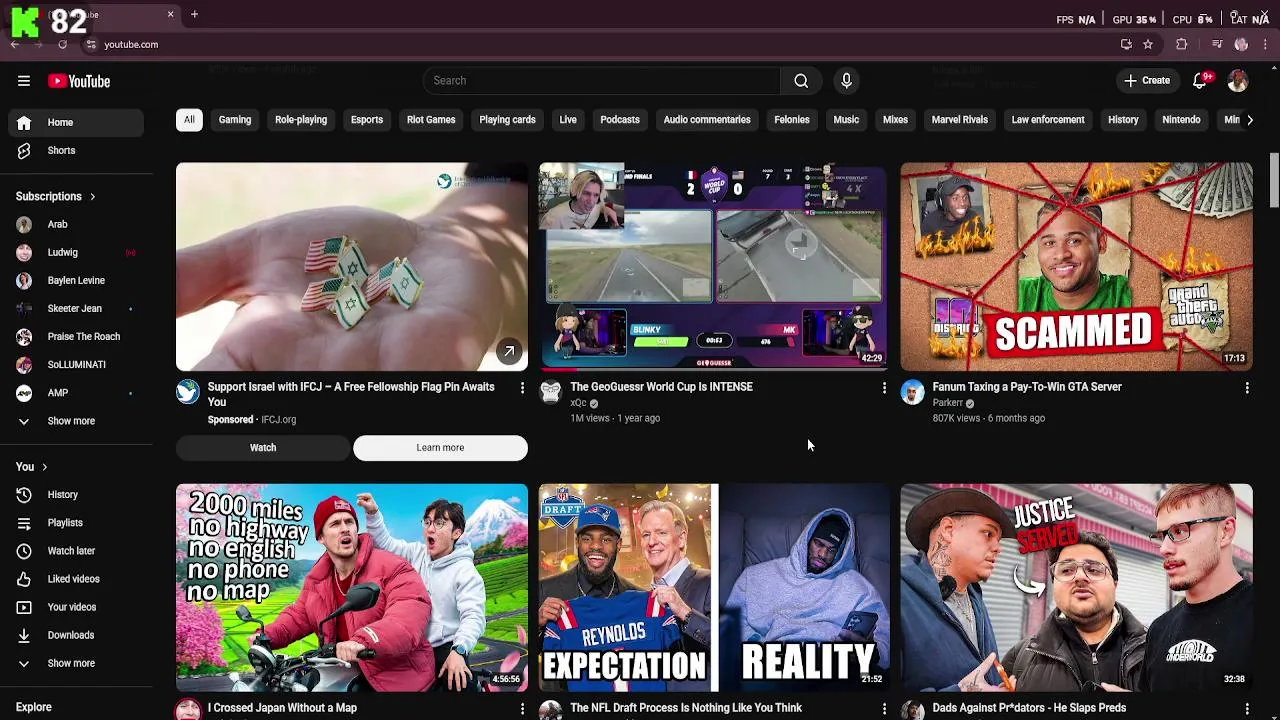The image size is (1280, 720).
Task: Open Home in the sidebar
Action: (x=76, y=122)
